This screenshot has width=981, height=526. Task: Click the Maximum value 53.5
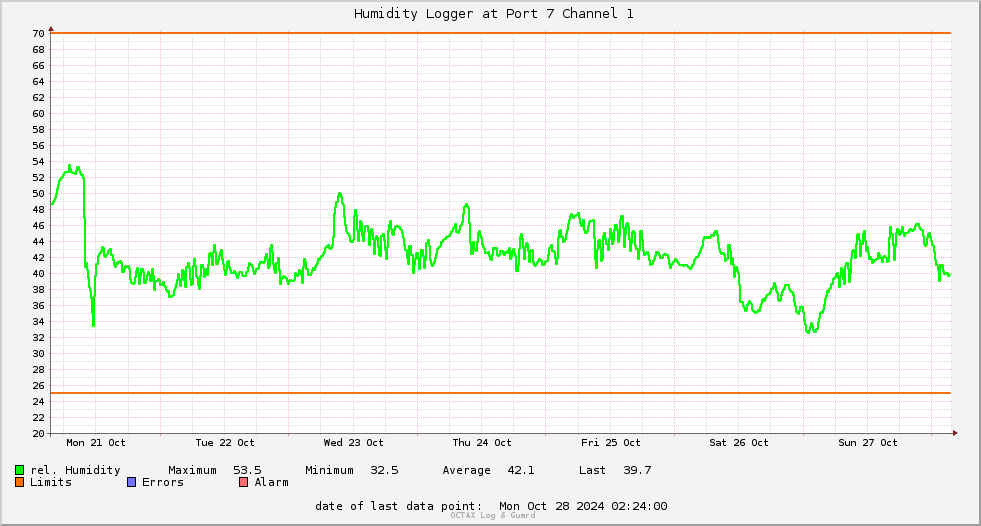pyautogui.click(x=247, y=470)
